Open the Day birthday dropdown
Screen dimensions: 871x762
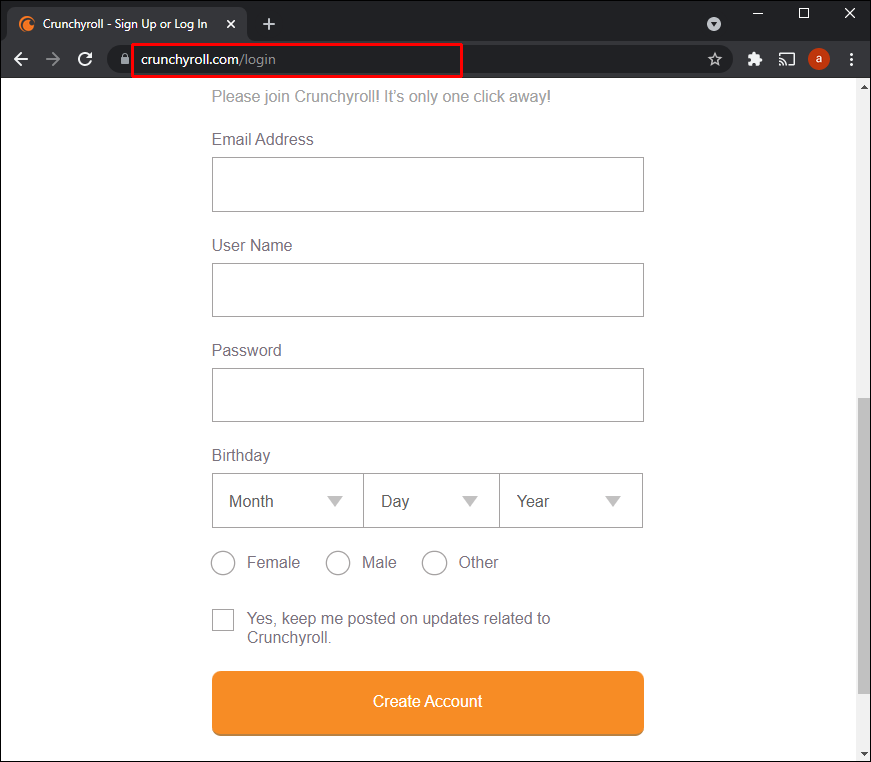pos(431,501)
